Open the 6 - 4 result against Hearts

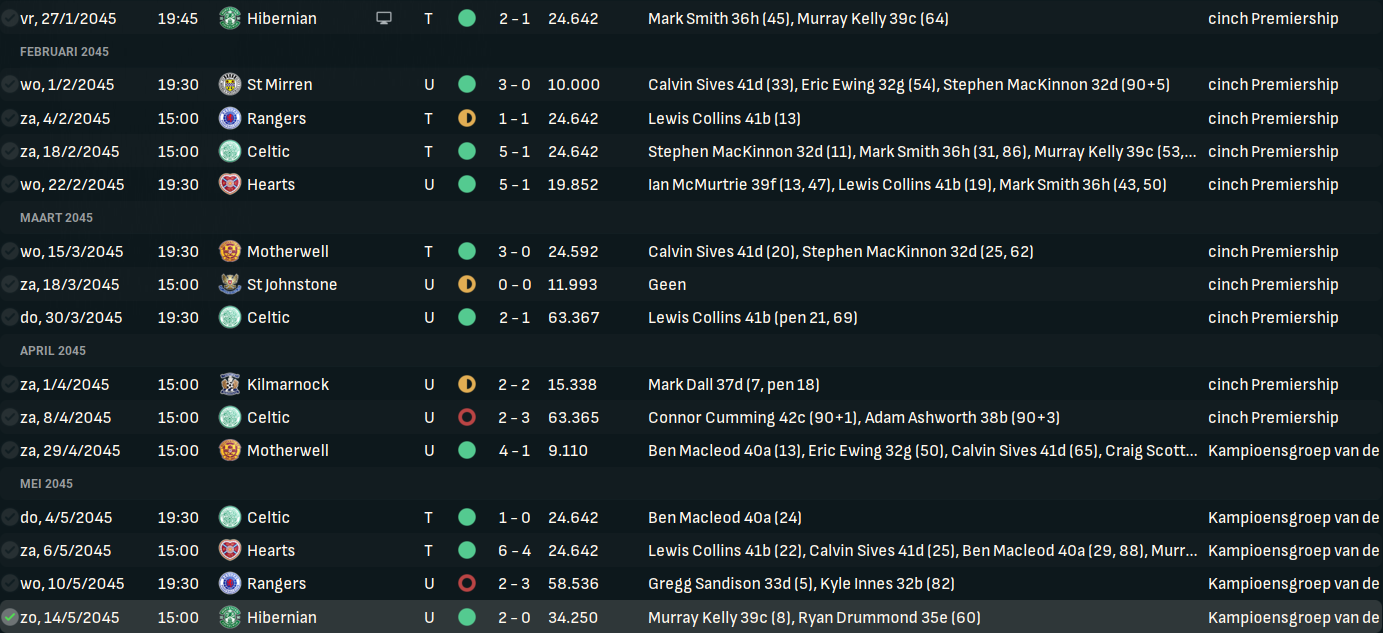pyautogui.click(x=515, y=550)
